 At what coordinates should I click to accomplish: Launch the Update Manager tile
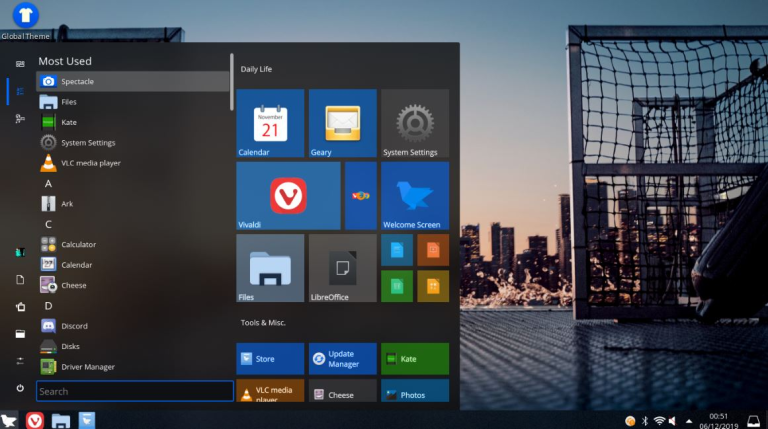[342, 359]
